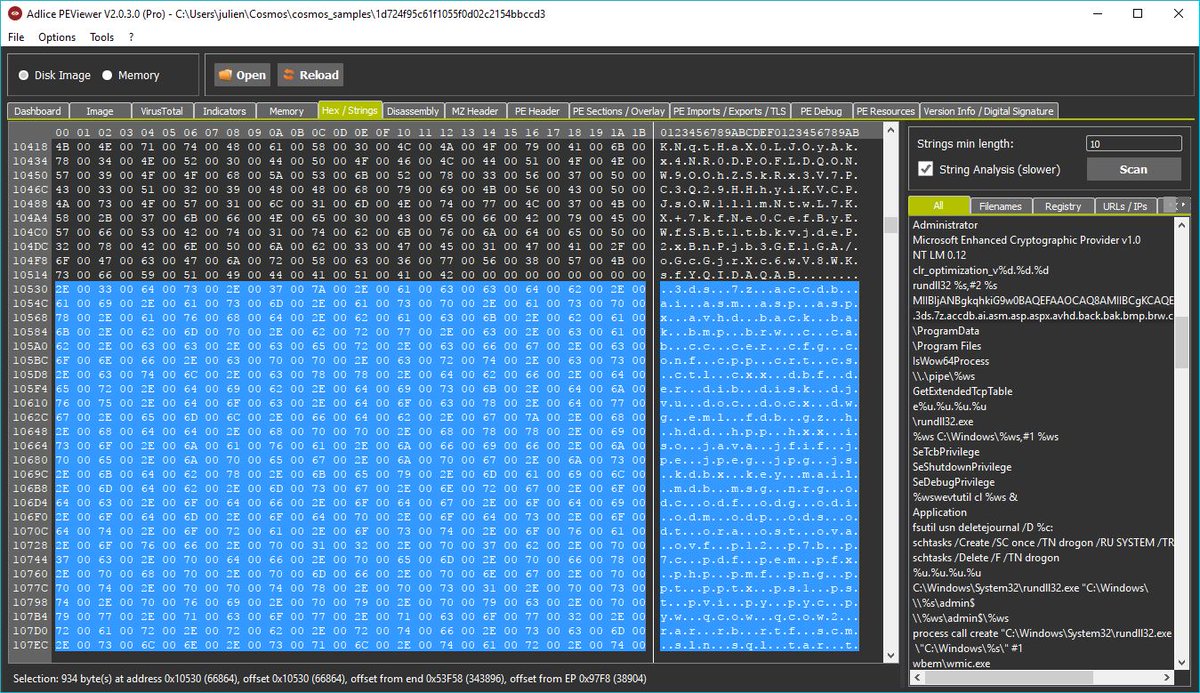The height and width of the screenshot is (693, 1200).
Task: Select the Disk Image radio button
Action: pyautogui.click(x=56, y=75)
